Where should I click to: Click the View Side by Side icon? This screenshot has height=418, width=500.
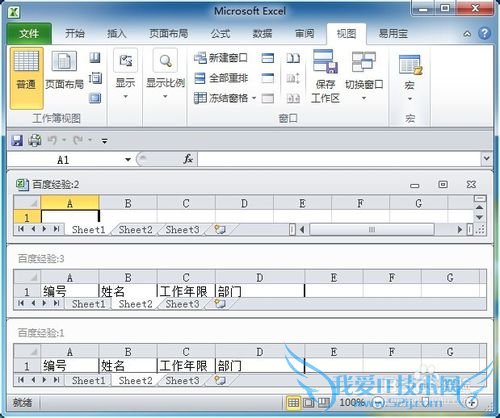[x=293, y=58]
